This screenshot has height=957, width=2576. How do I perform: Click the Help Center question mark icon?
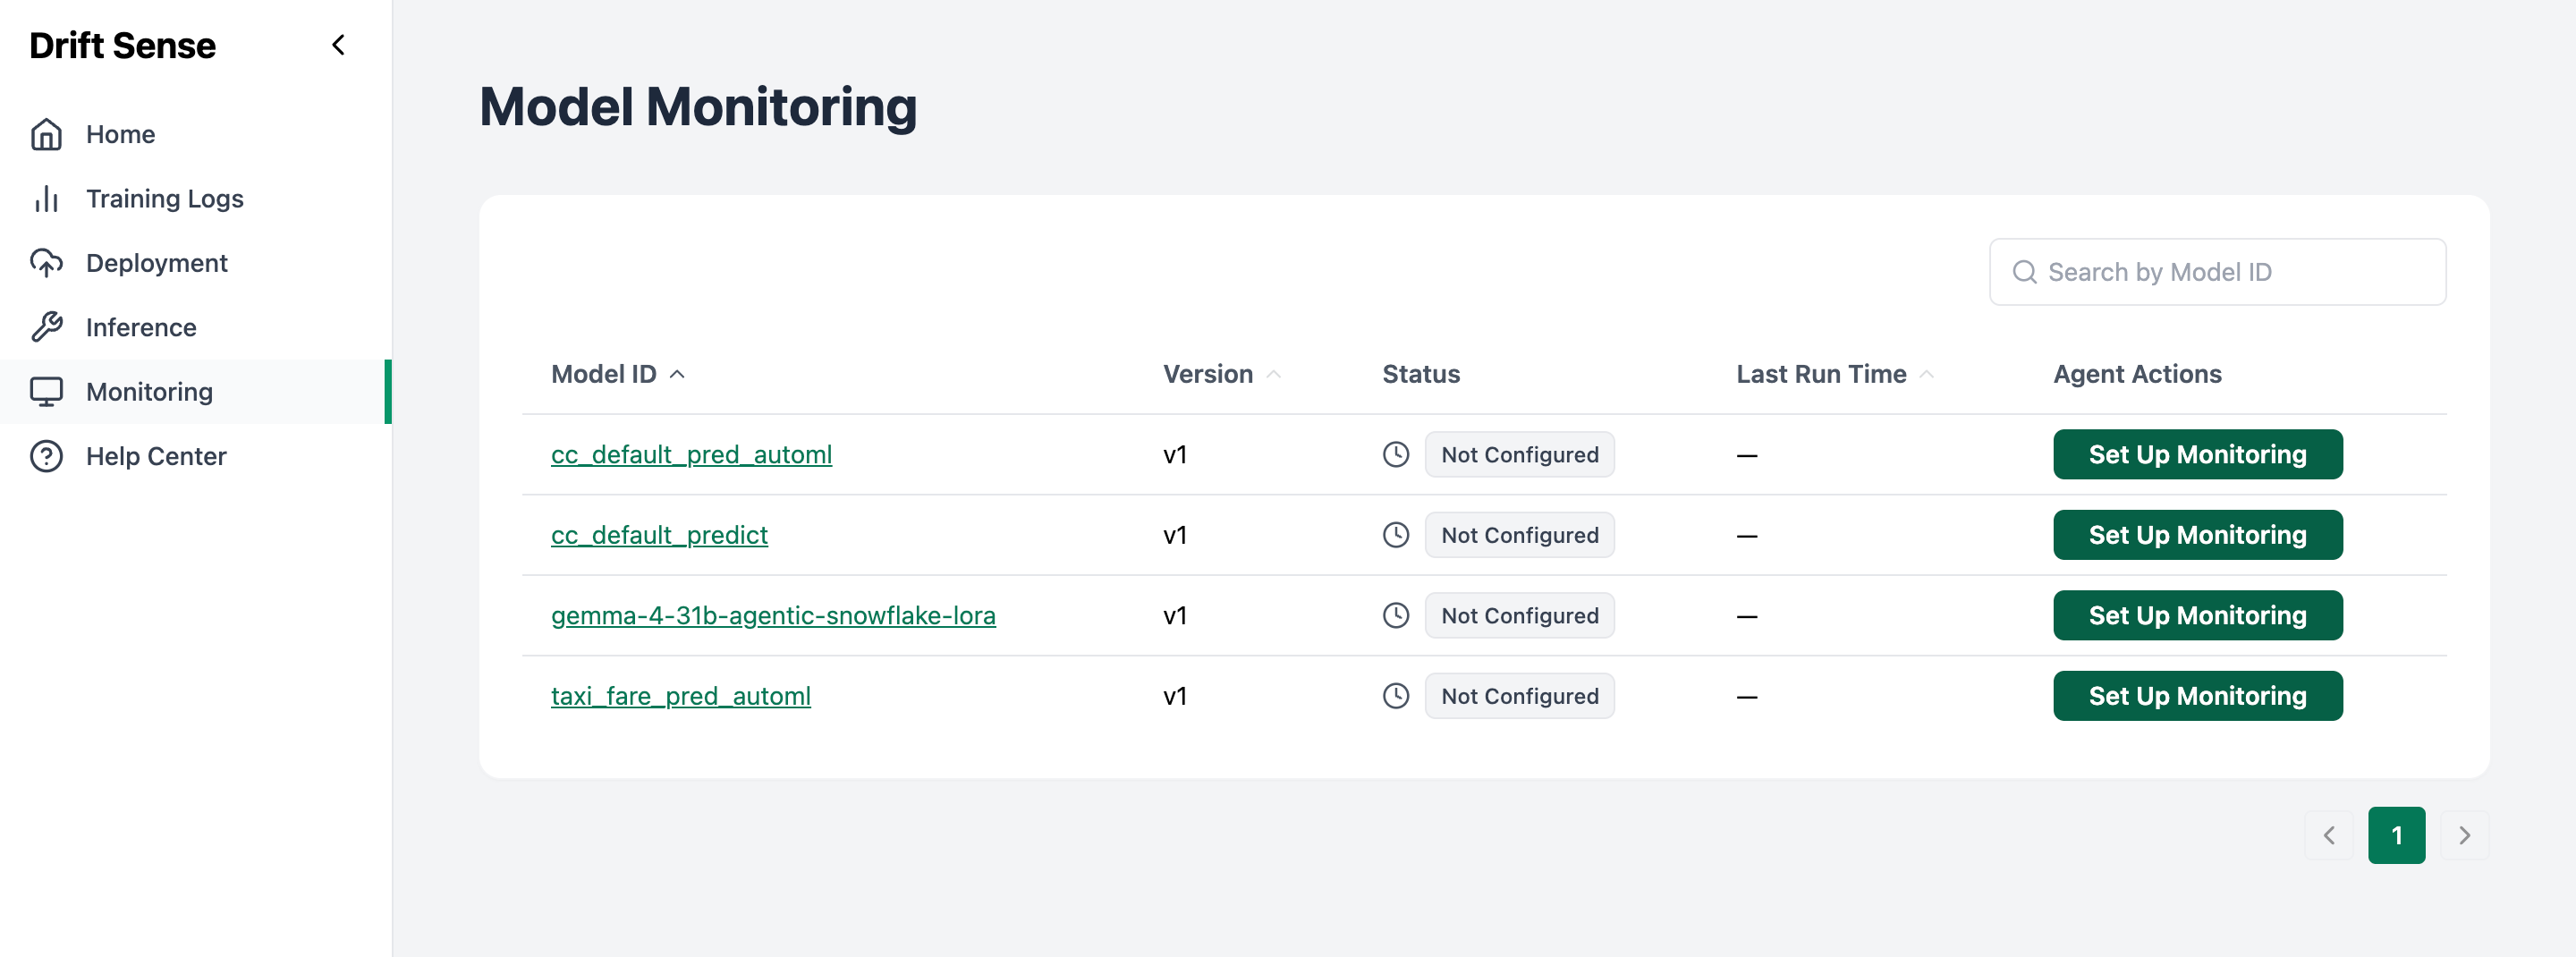(x=46, y=455)
